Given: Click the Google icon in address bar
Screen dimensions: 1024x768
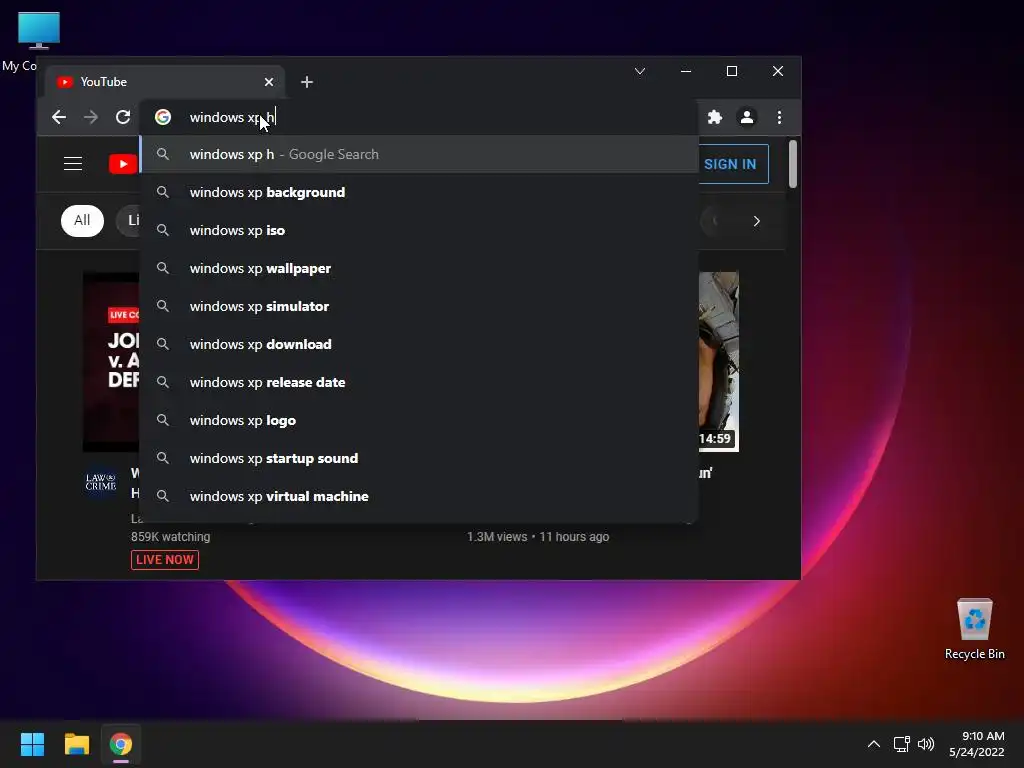Looking at the screenshot, I should [x=163, y=117].
